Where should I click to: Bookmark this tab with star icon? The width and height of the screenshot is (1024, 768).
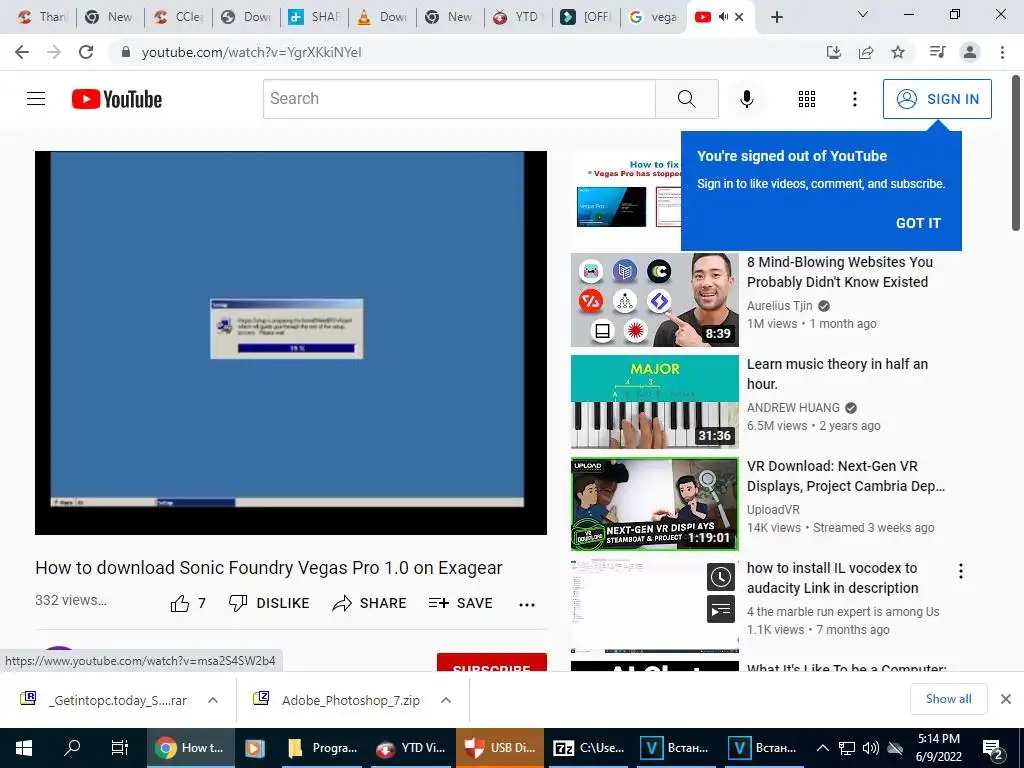(x=898, y=52)
